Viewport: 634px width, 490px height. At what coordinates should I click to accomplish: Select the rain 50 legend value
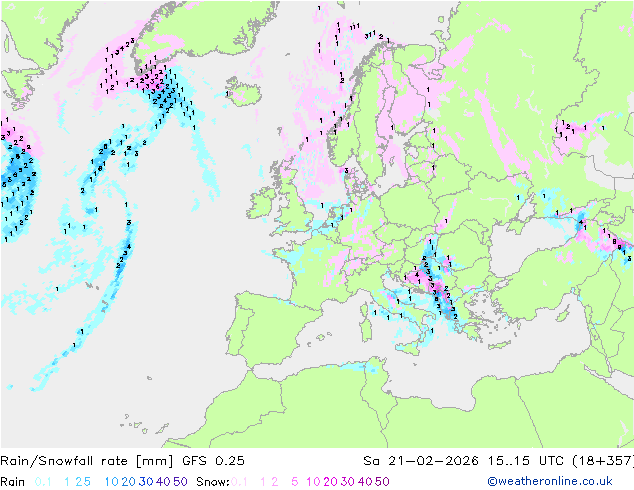[x=180, y=482]
